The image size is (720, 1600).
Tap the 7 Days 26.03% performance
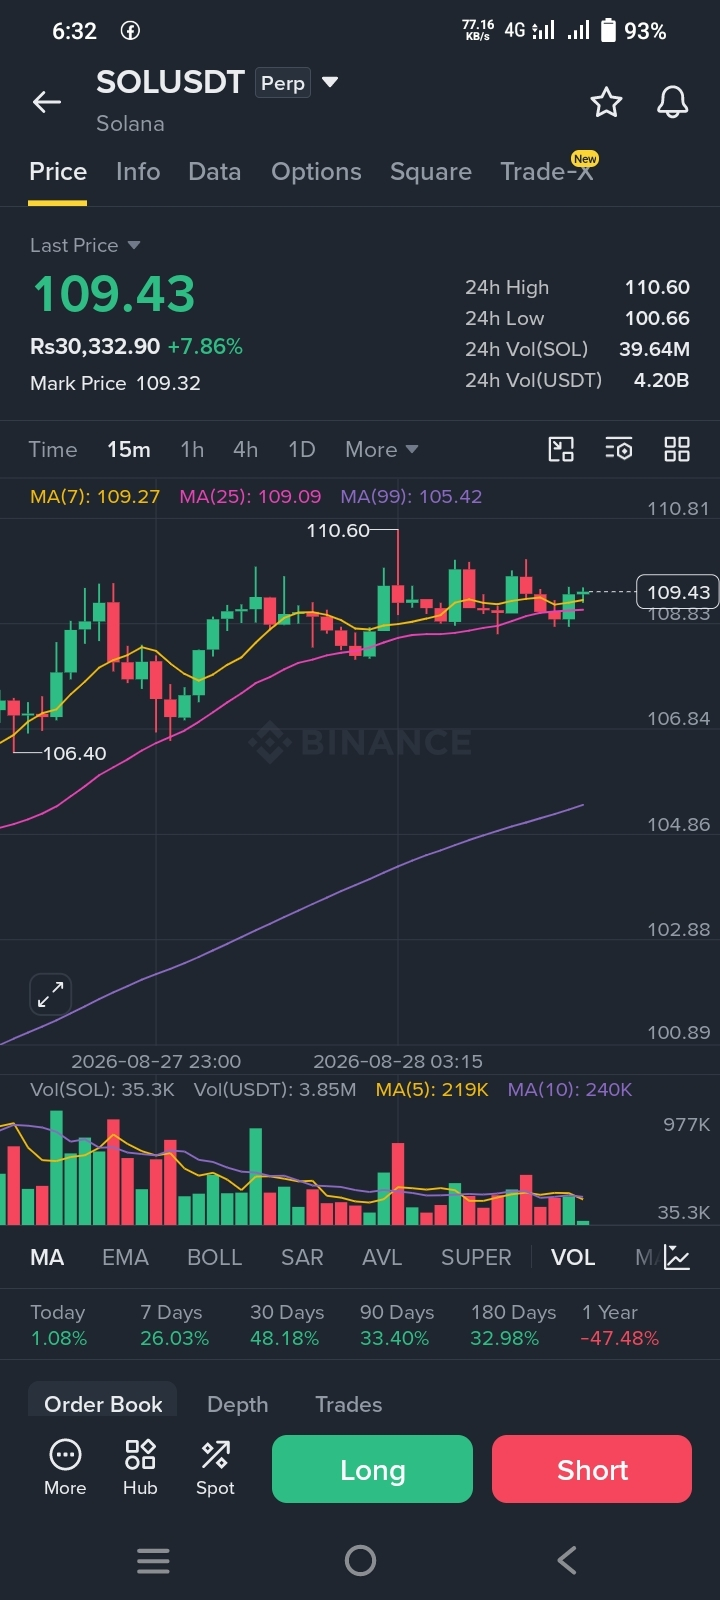click(x=175, y=1325)
